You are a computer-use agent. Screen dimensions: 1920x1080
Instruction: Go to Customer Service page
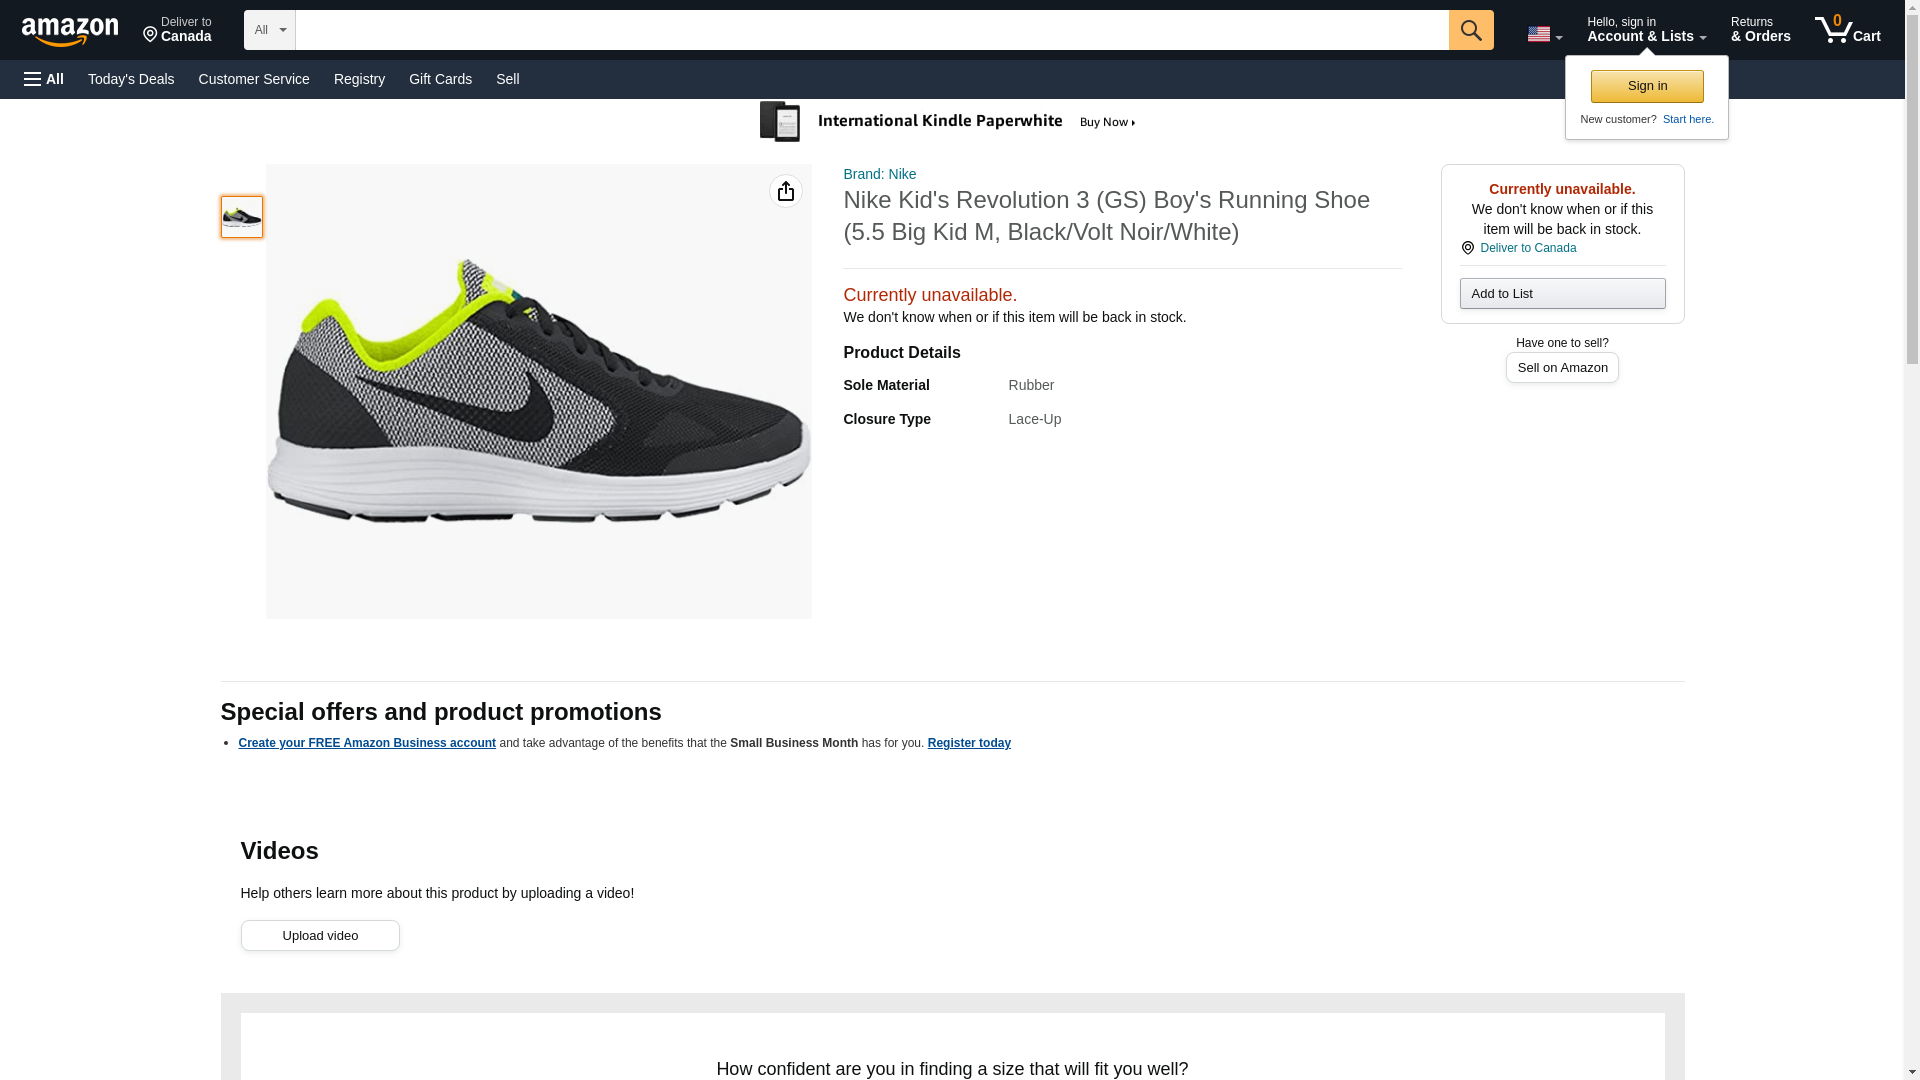254,79
